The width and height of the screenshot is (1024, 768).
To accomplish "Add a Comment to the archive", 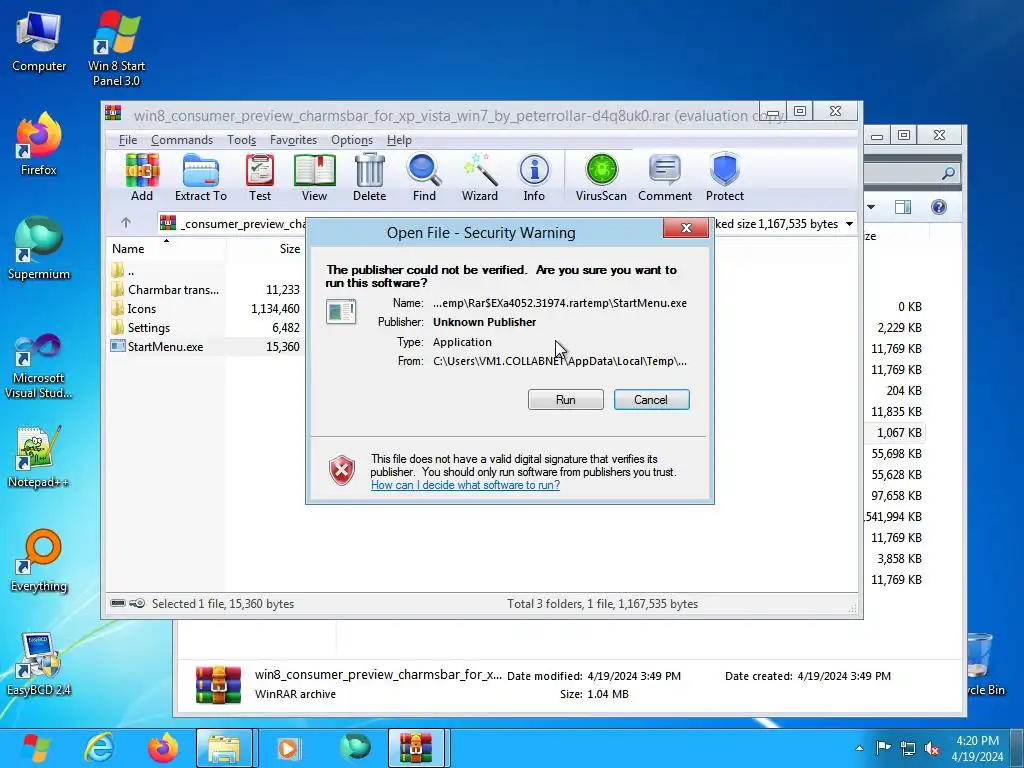I will [x=665, y=177].
